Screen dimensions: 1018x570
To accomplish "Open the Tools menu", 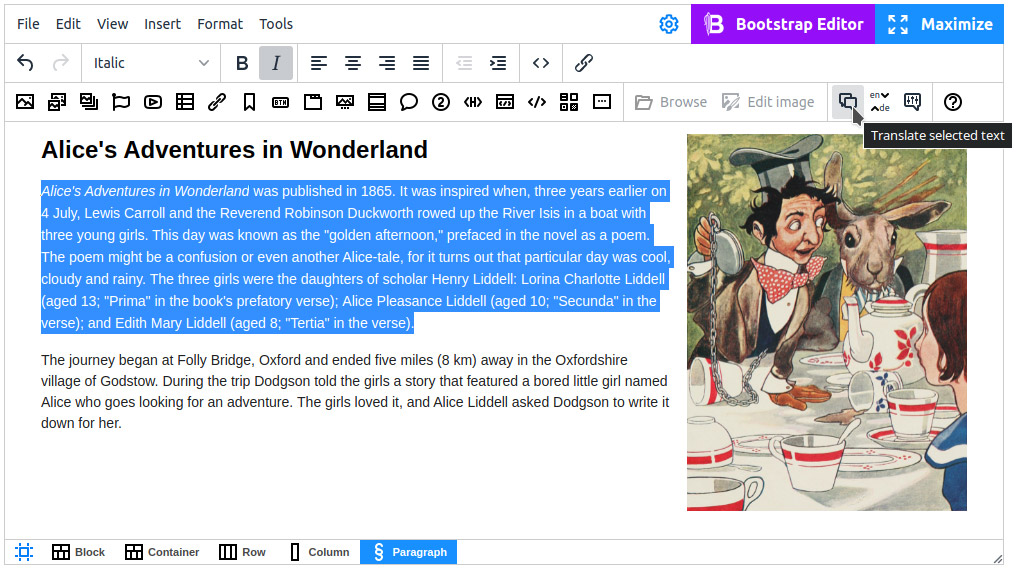I will pyautogui.click(x=276, y=24).
